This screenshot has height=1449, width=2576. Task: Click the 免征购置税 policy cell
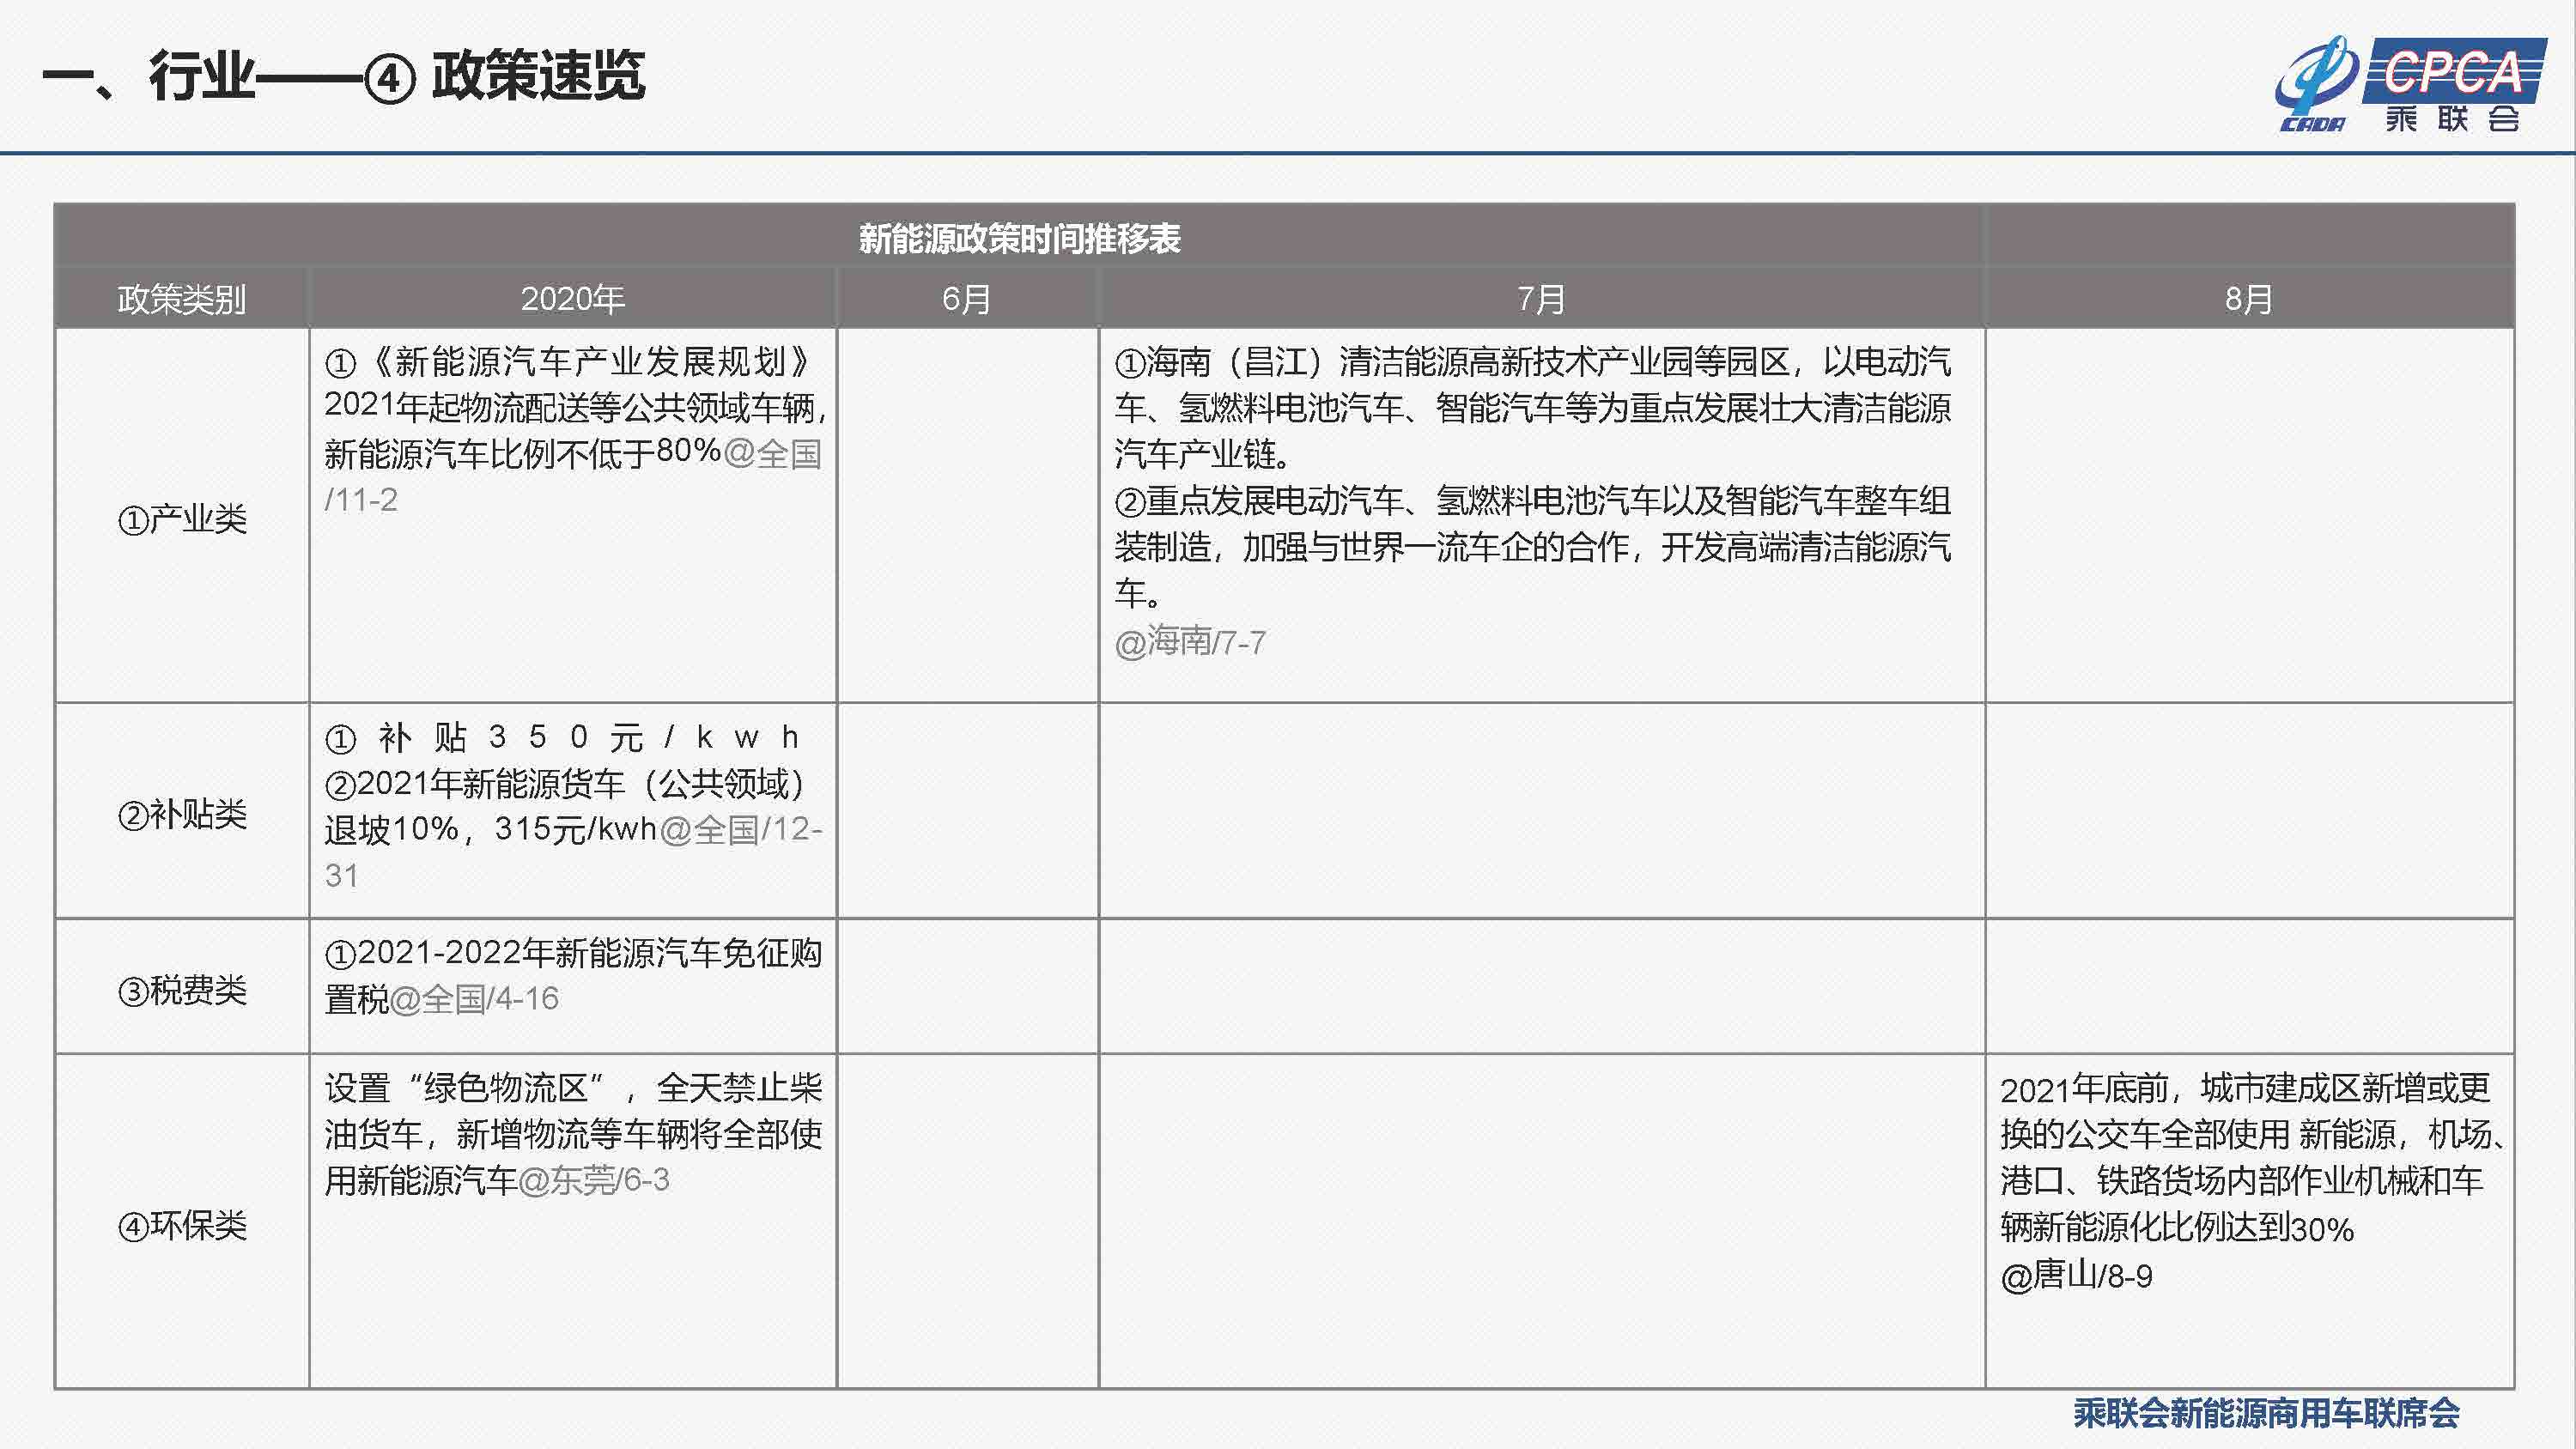pyautogui.click(x=573, y=986)
